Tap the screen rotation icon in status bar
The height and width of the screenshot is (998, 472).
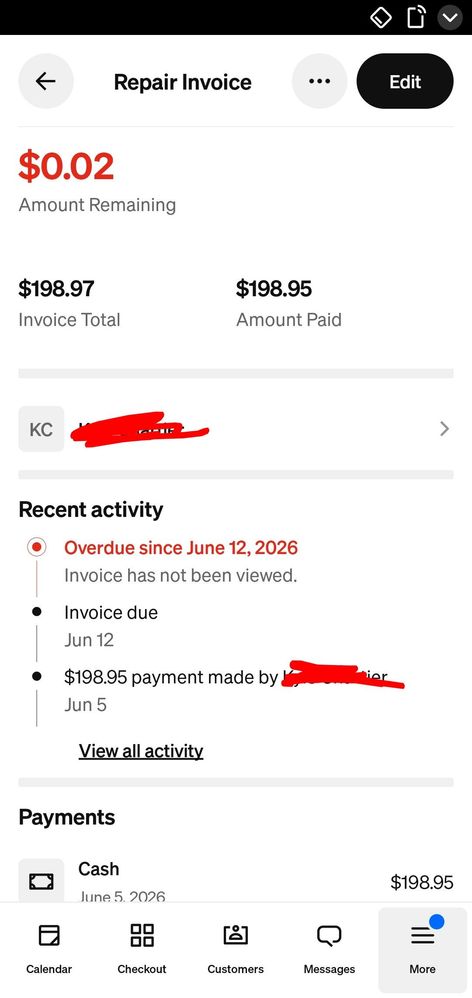pyautogui.click(x=380, y=18)
